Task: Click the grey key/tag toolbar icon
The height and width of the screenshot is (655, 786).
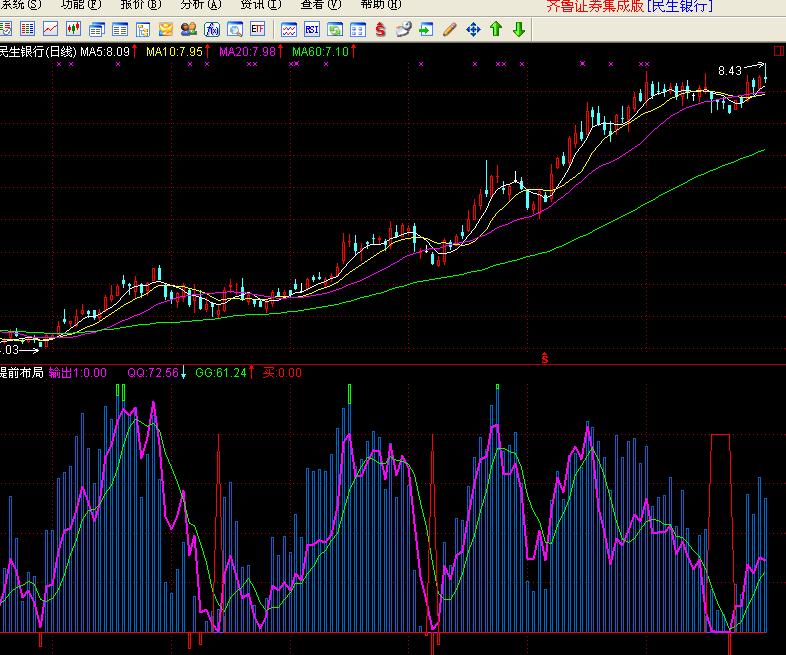Action: (404, 29)
